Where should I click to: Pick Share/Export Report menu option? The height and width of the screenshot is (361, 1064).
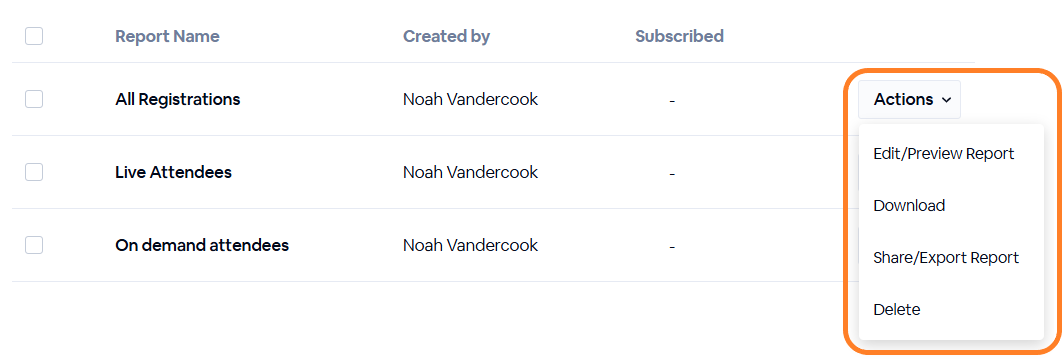click(x=946, y=258)
